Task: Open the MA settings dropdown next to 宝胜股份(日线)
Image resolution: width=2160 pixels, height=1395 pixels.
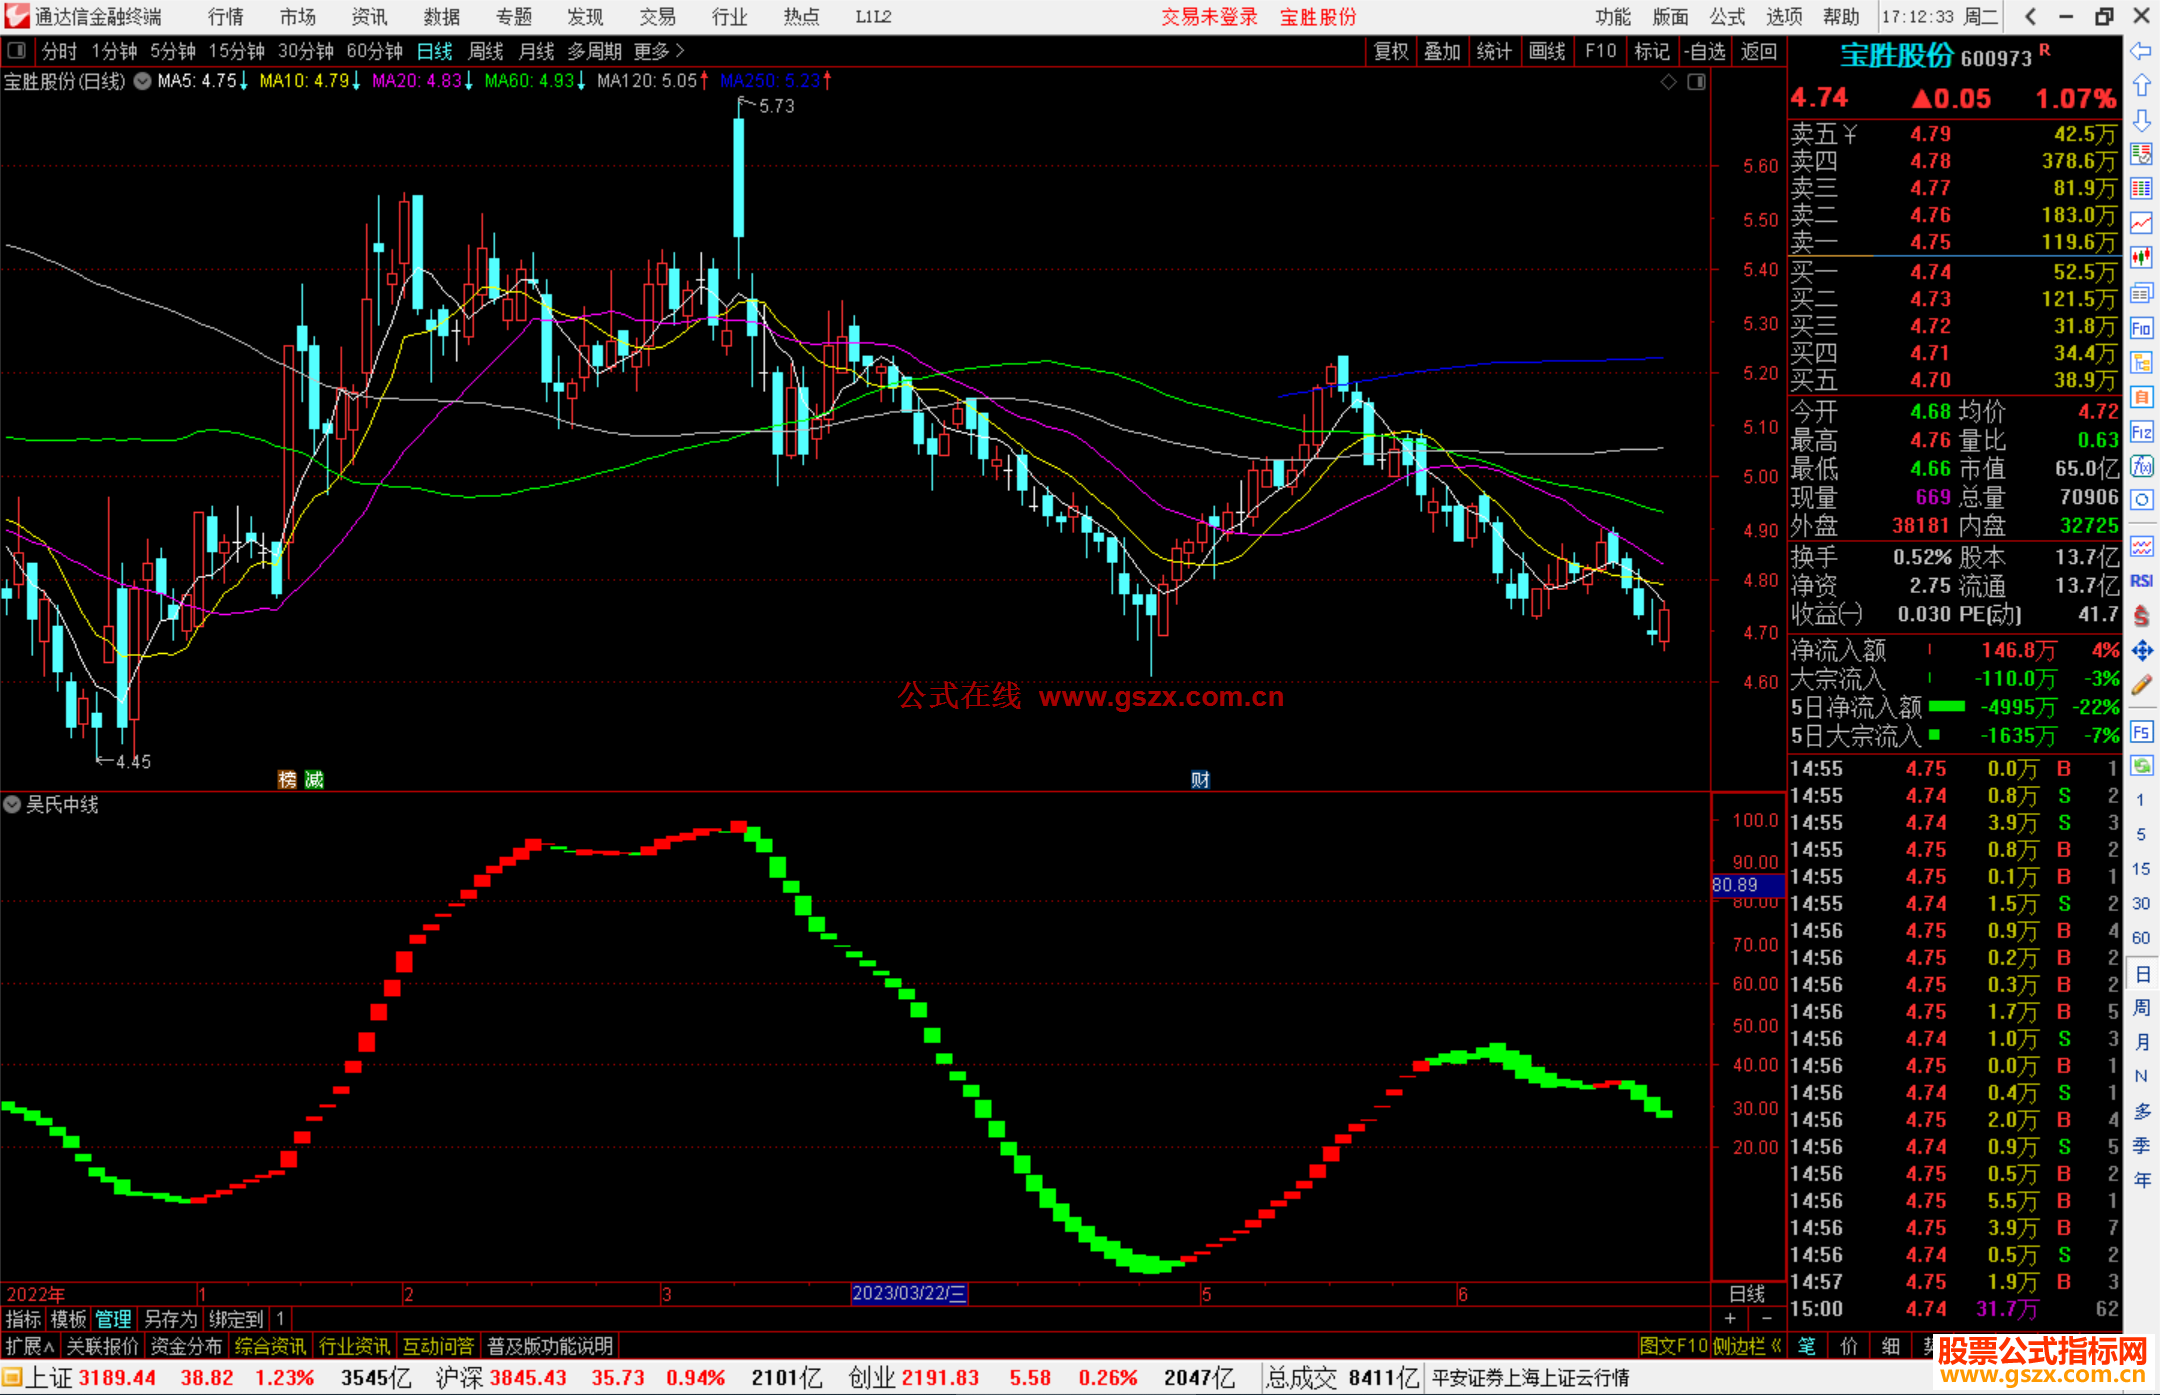Action: [143, 82]
